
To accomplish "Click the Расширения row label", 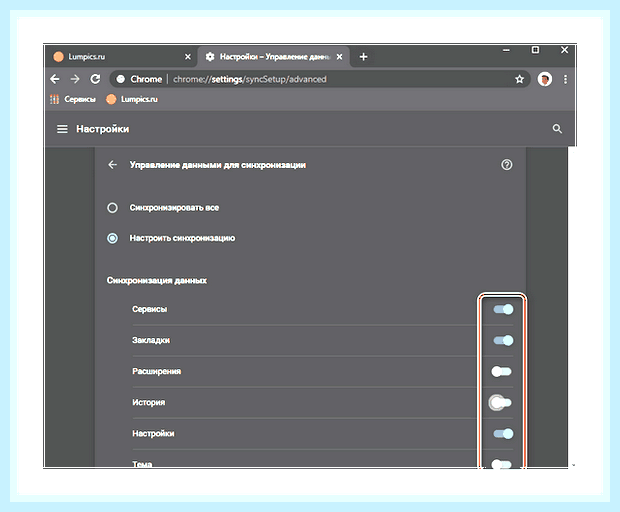I will coord(157,371).
